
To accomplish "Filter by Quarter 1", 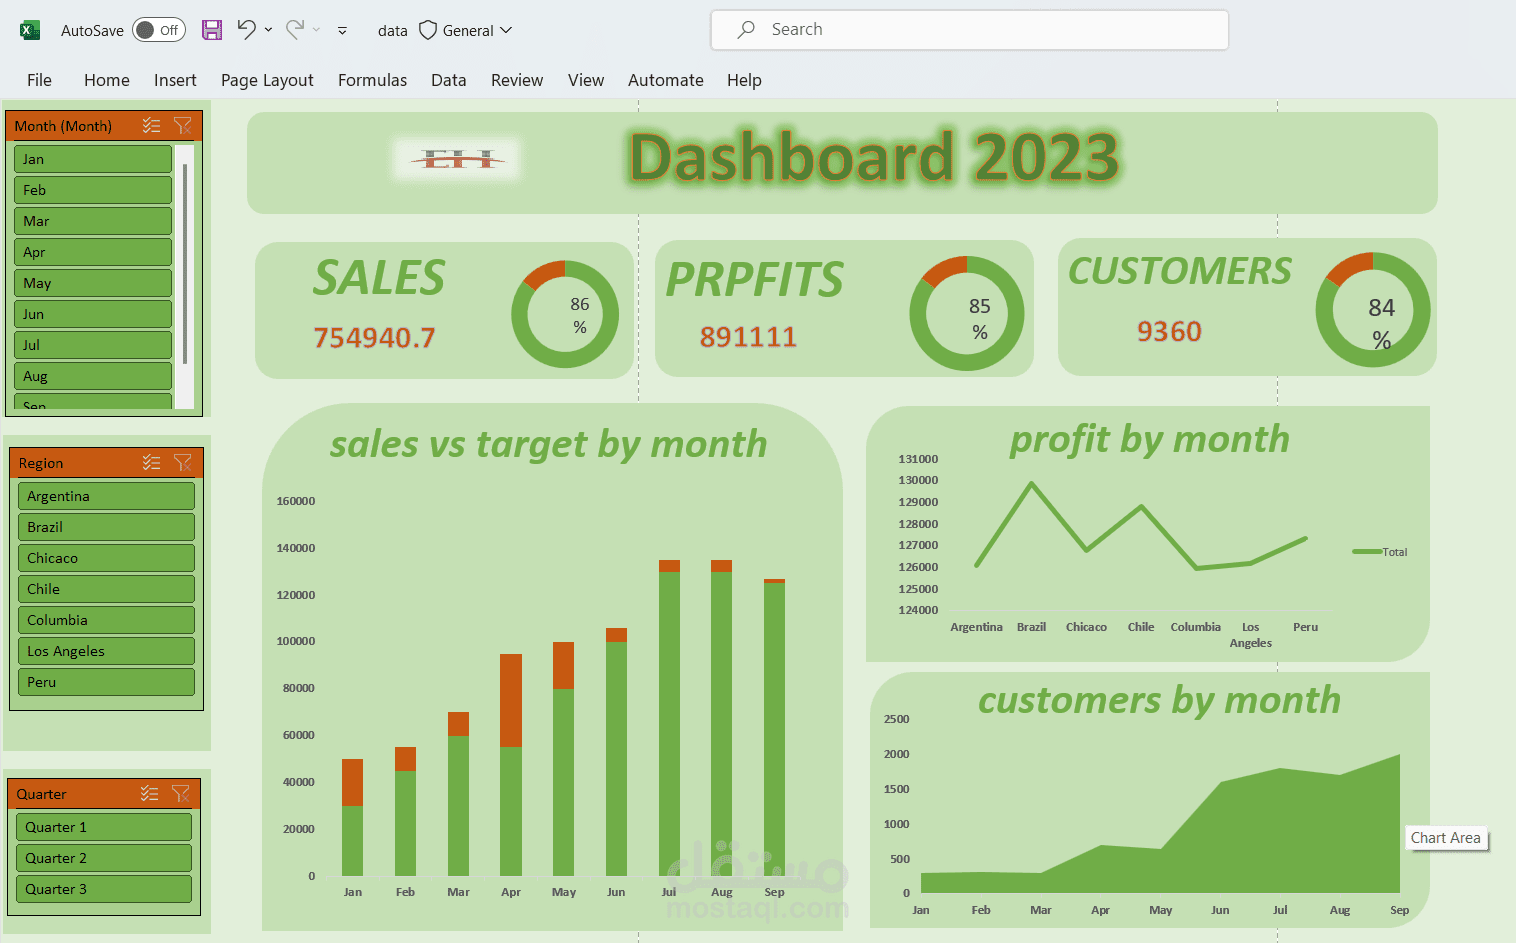I will tap(104, 827).
